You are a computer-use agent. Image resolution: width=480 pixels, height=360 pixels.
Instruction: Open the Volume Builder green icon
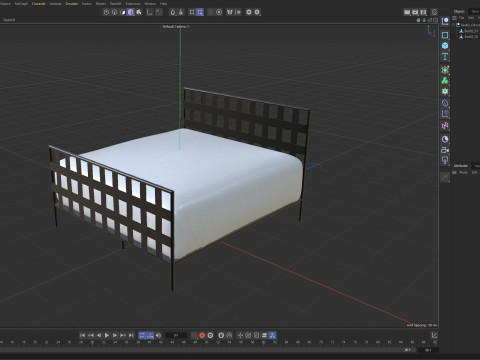pos(445,80)
